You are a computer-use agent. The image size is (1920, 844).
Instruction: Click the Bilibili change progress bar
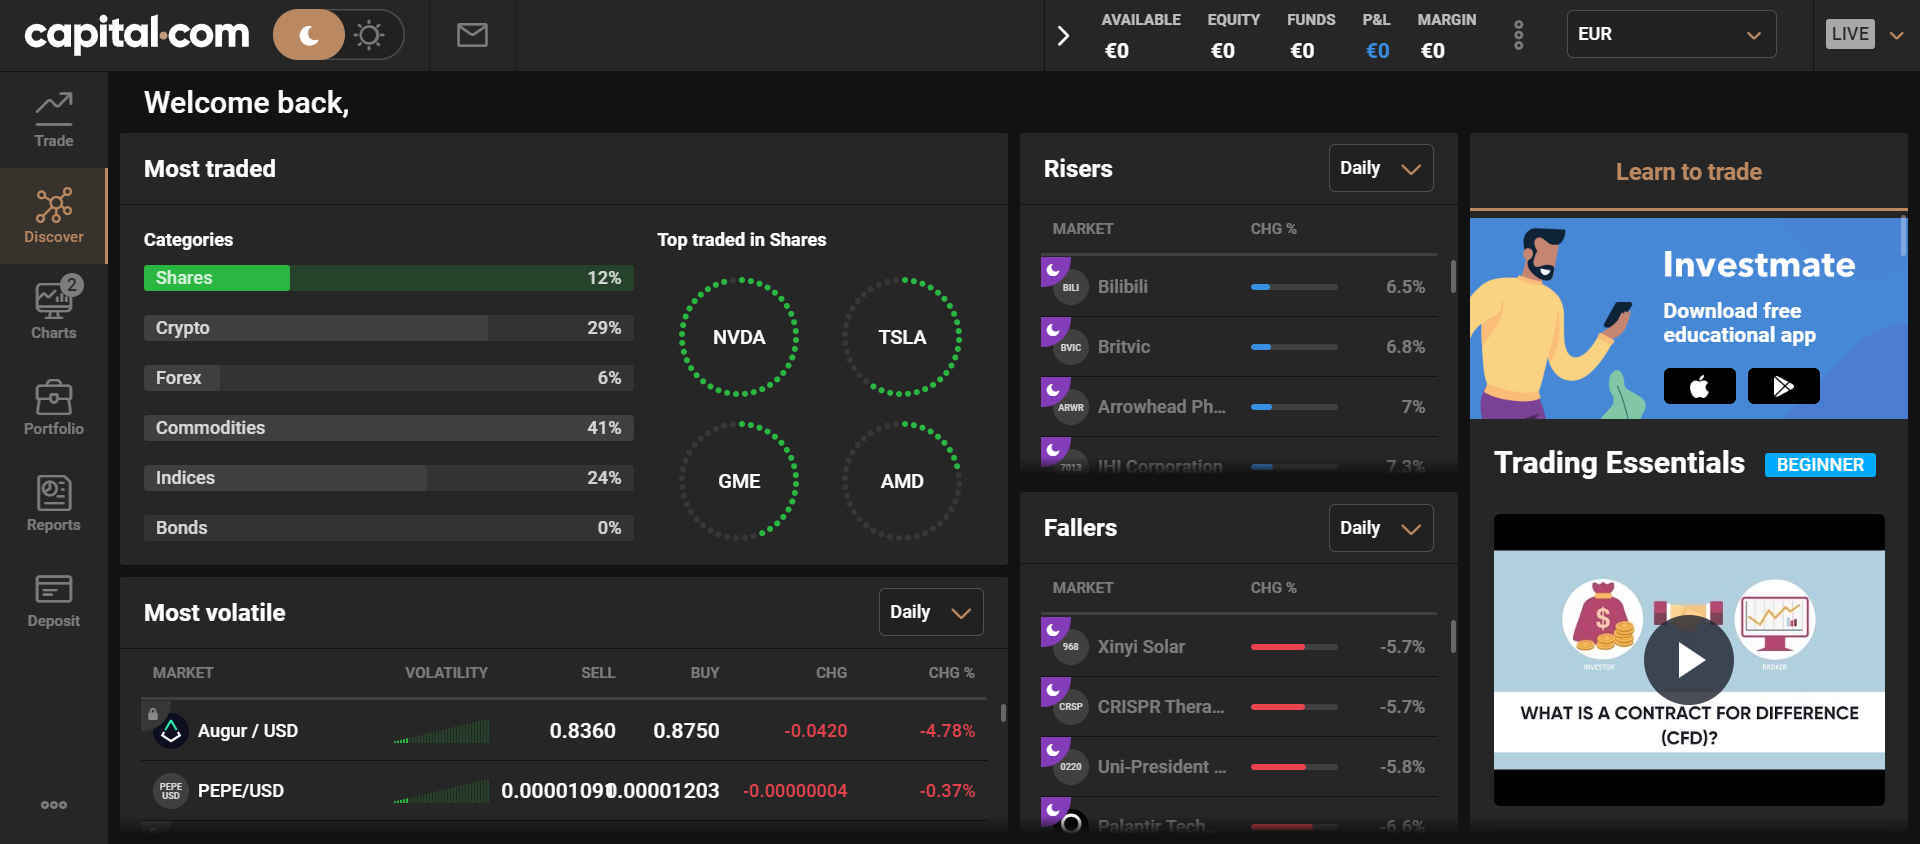coord(1294,287)
